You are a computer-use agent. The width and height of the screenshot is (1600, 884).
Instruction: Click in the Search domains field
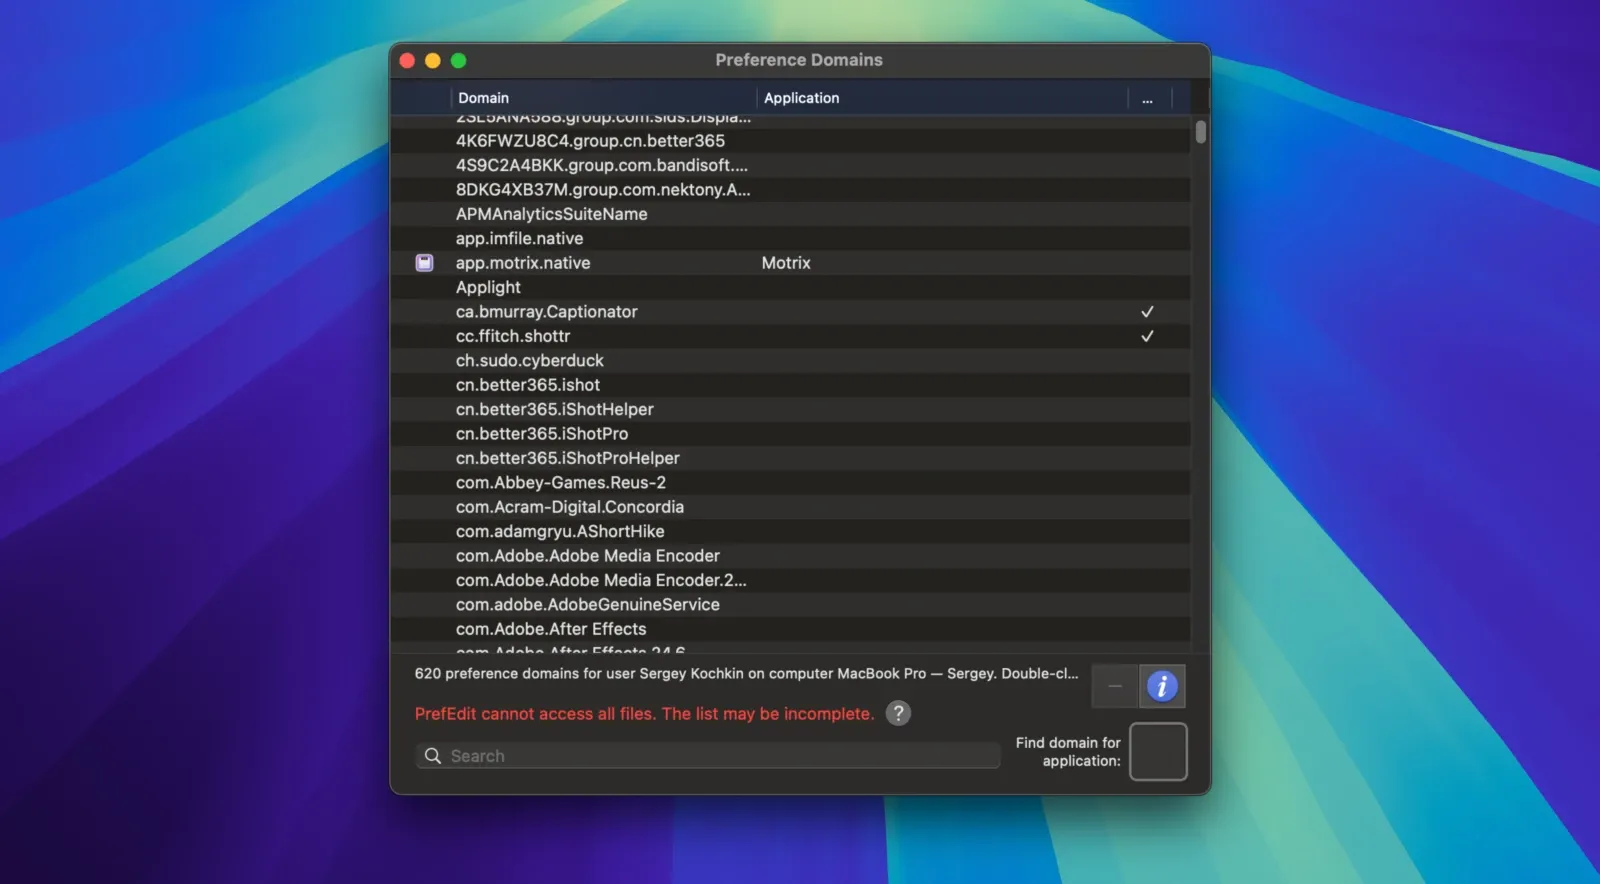[720, 756]
